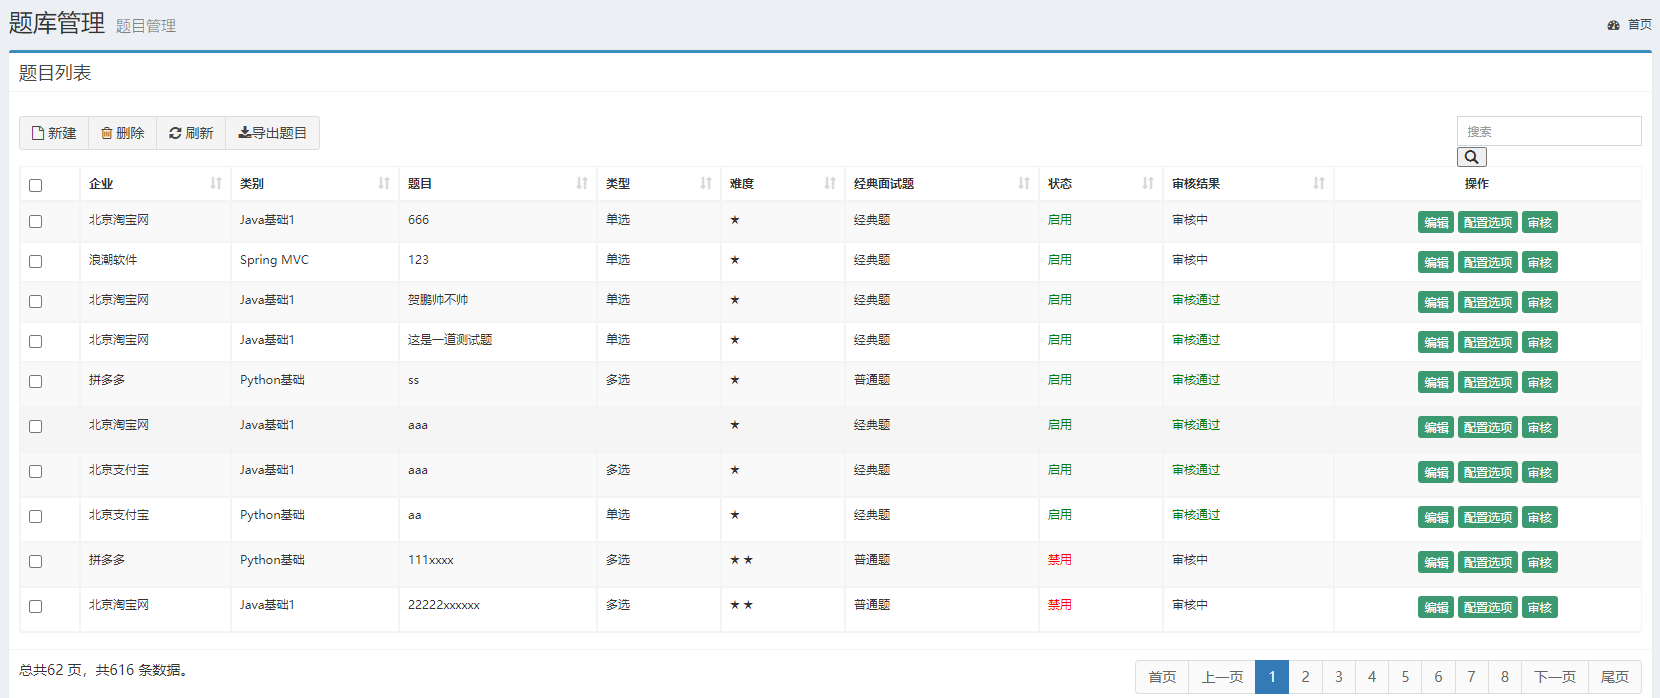Image resolution: width=1660 pixels, height=698 pixels.
Task: Click 编辑 for the 111xxxx row
Action: (x=1436, y=562)
